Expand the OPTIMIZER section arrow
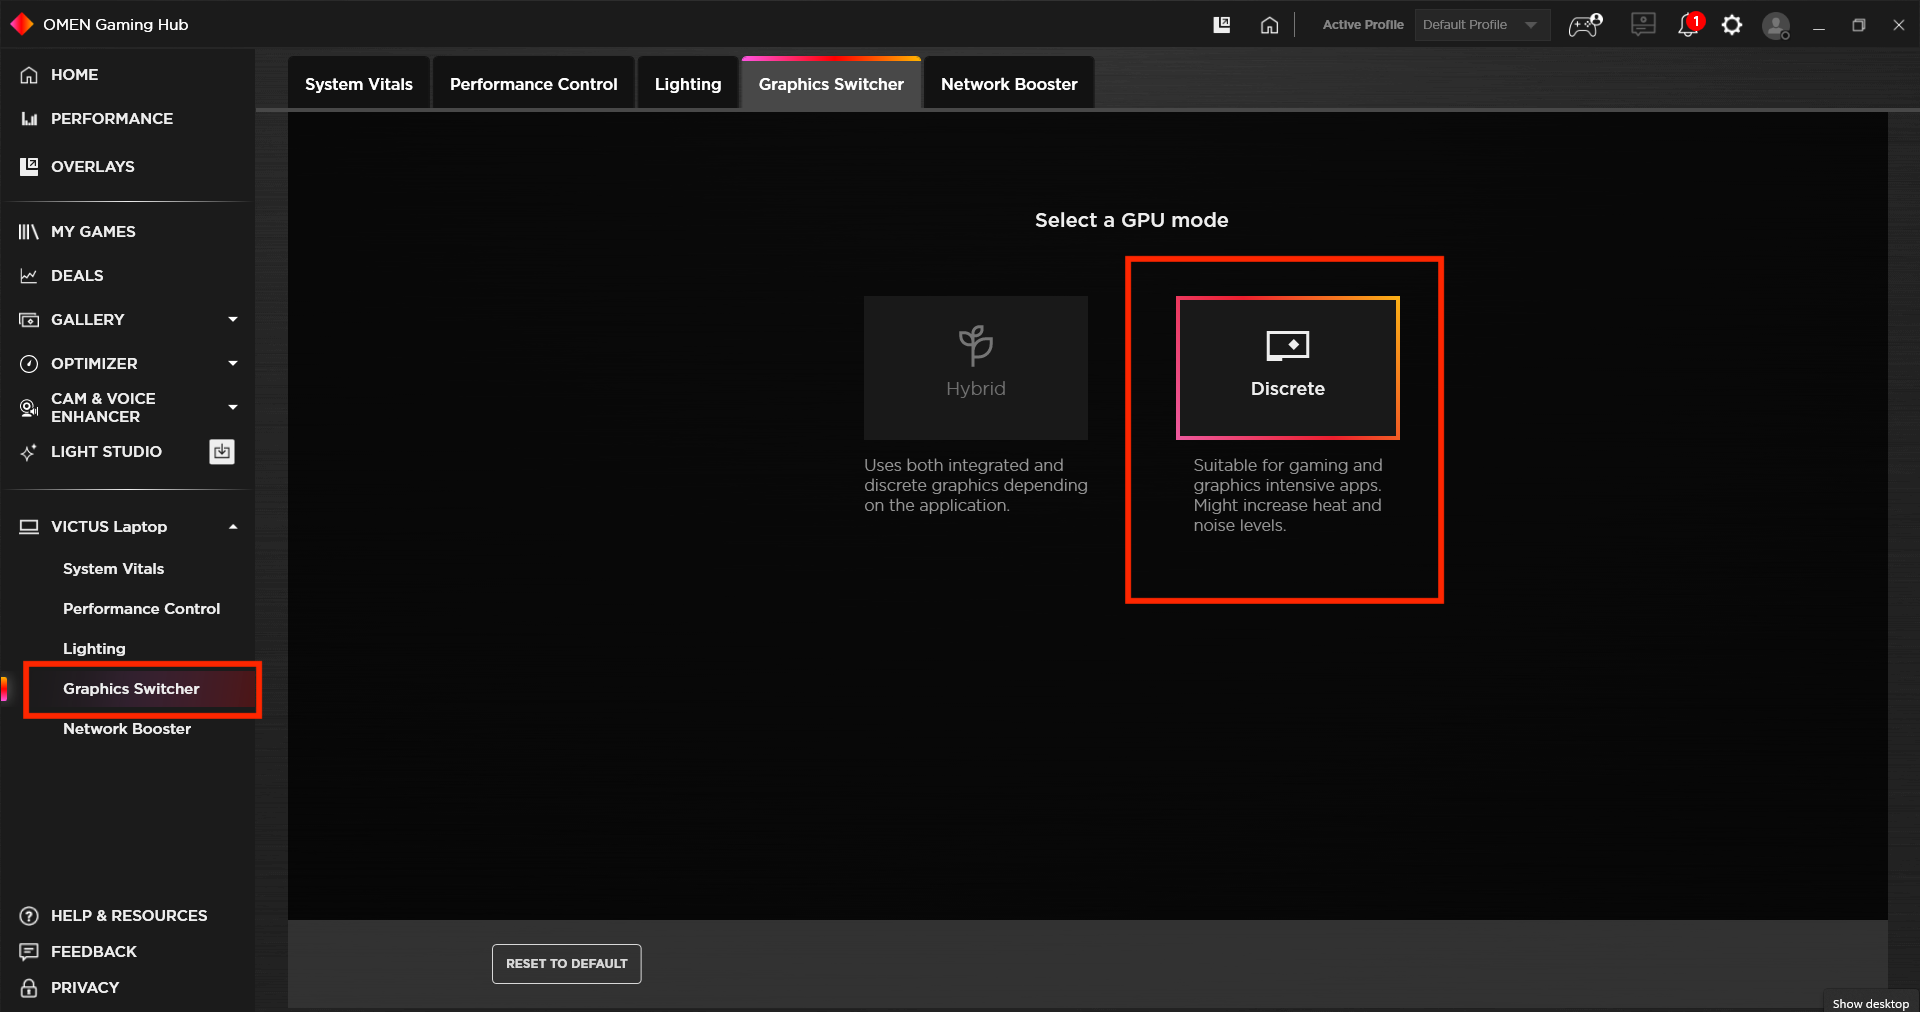Screen dimensions: 1920x1012 click(x=233, y=364)
